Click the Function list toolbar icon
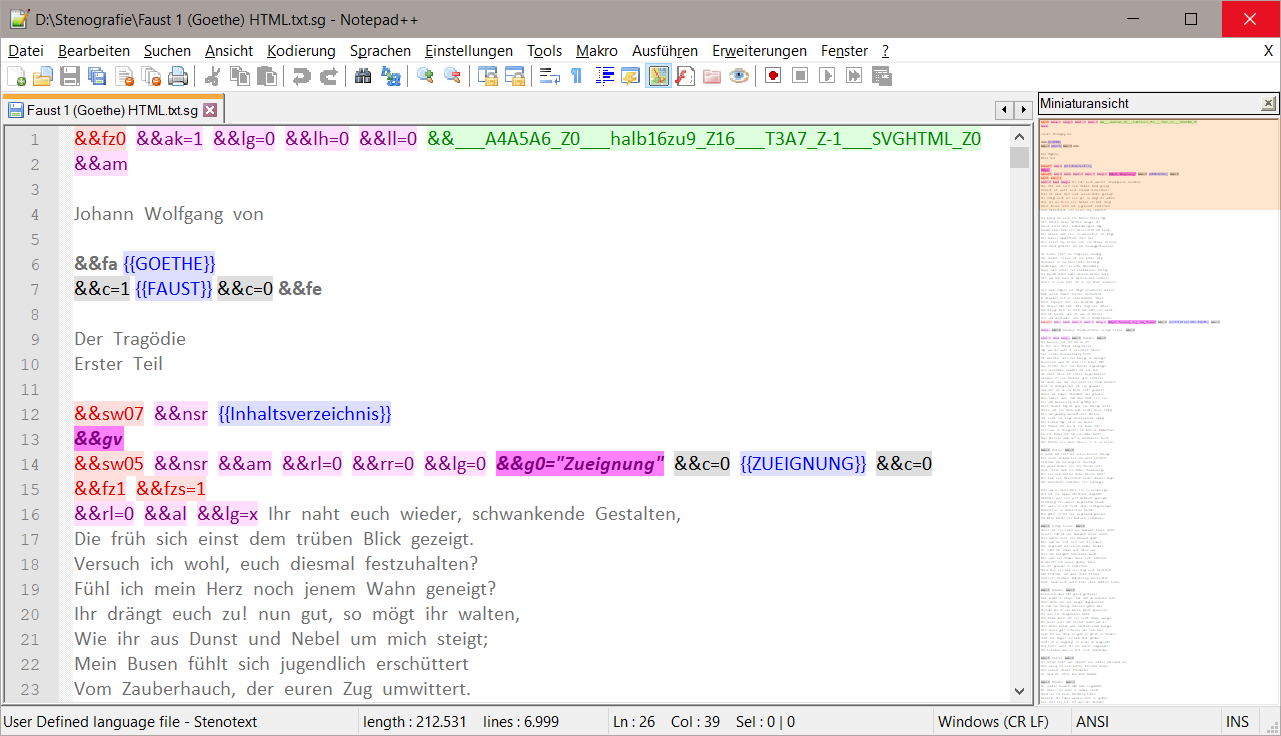This screenshot has width=1281, height=736. click(685, 76)
